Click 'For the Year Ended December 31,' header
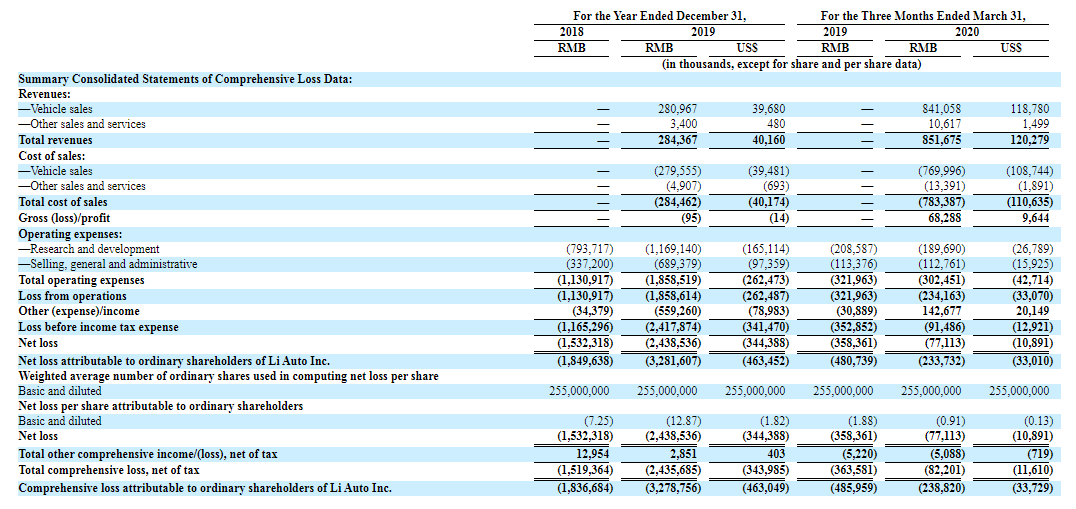 pos(659,16)
